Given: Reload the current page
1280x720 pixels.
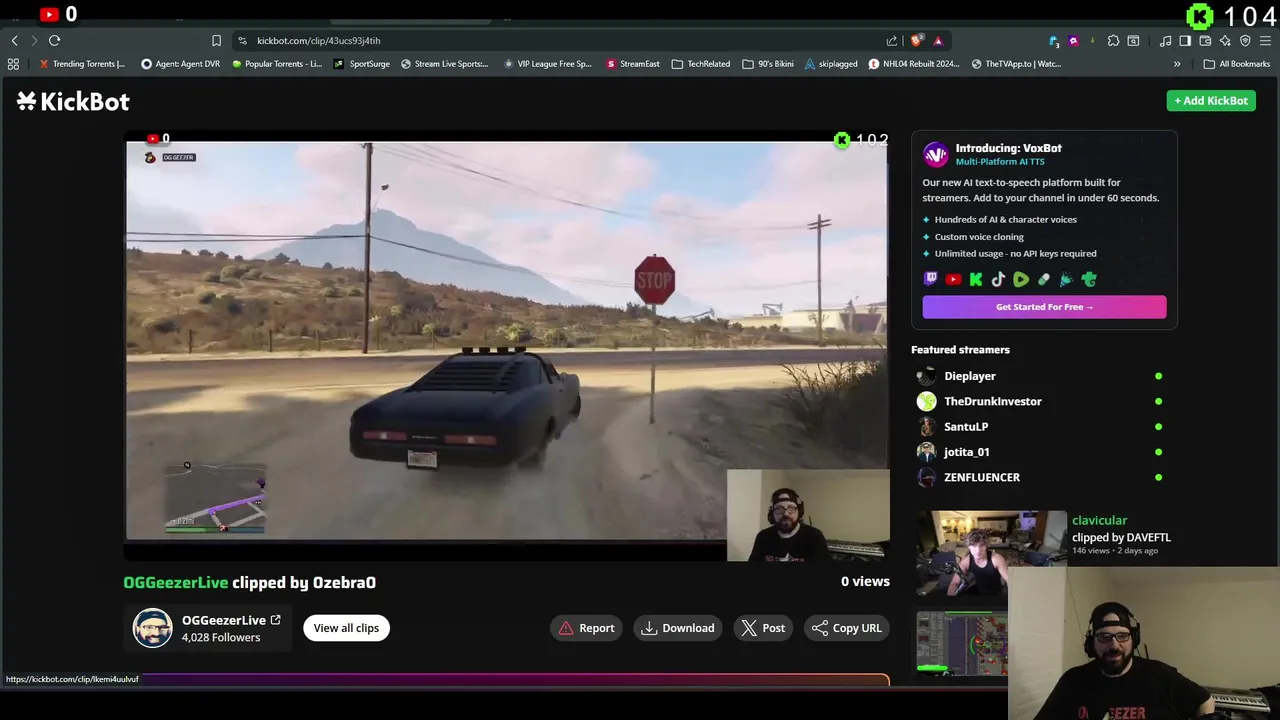Looking at the screenshot, I should click(54, 41).
